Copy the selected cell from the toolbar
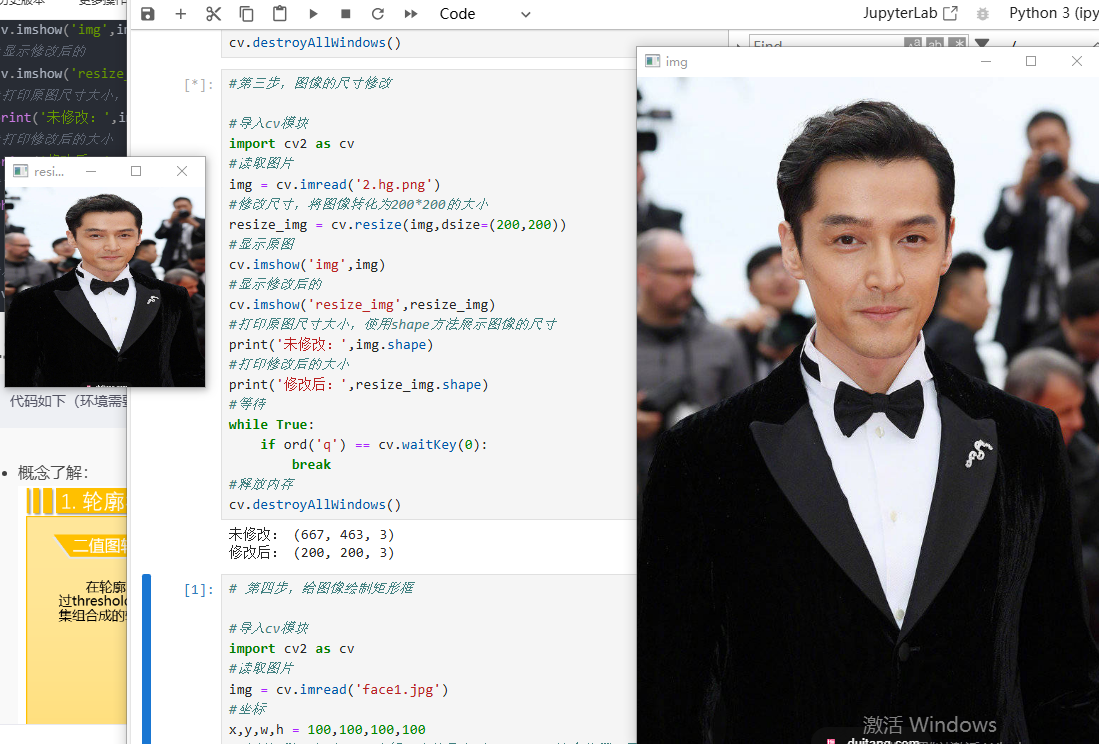Viewport: 1099px width, 744px height. pos(246,14)
